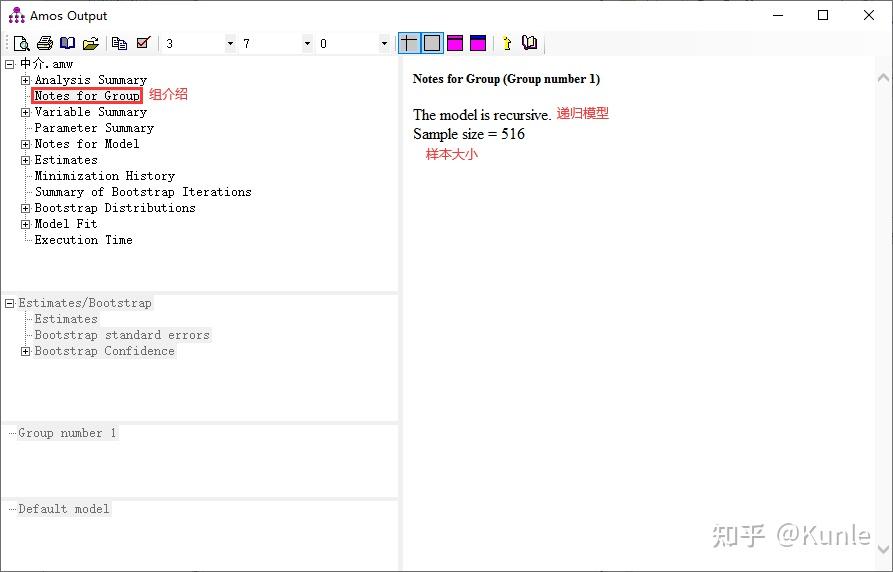Viewport: 893px width, 572px height.
Task: Select Model Fit tree item
Action: pyautogui.click(x=65, y=223)
